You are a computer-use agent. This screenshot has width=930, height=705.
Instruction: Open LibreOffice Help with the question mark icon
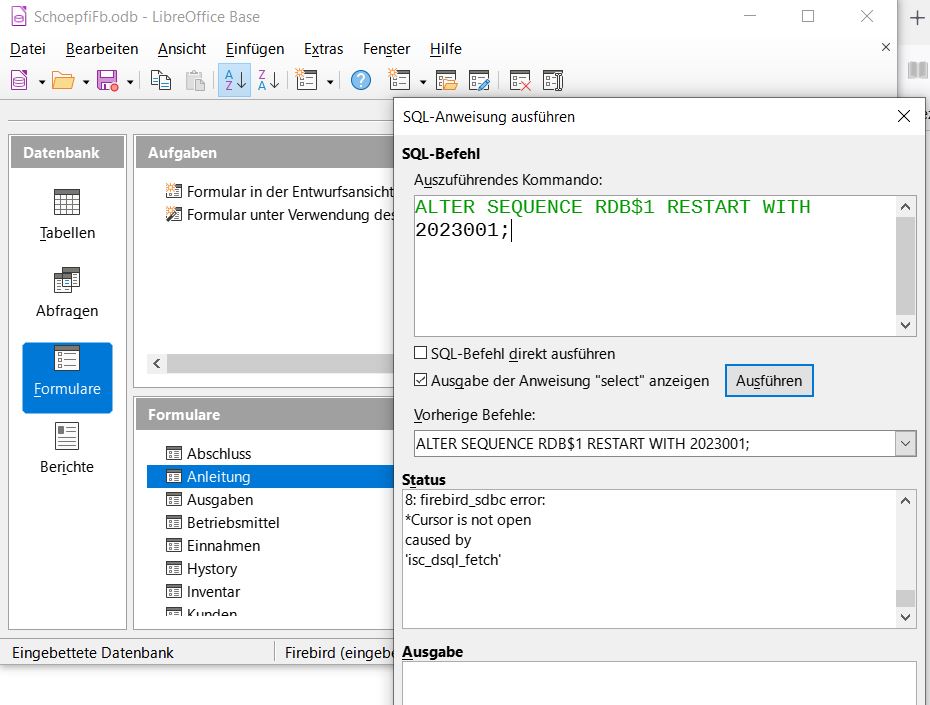361,80
